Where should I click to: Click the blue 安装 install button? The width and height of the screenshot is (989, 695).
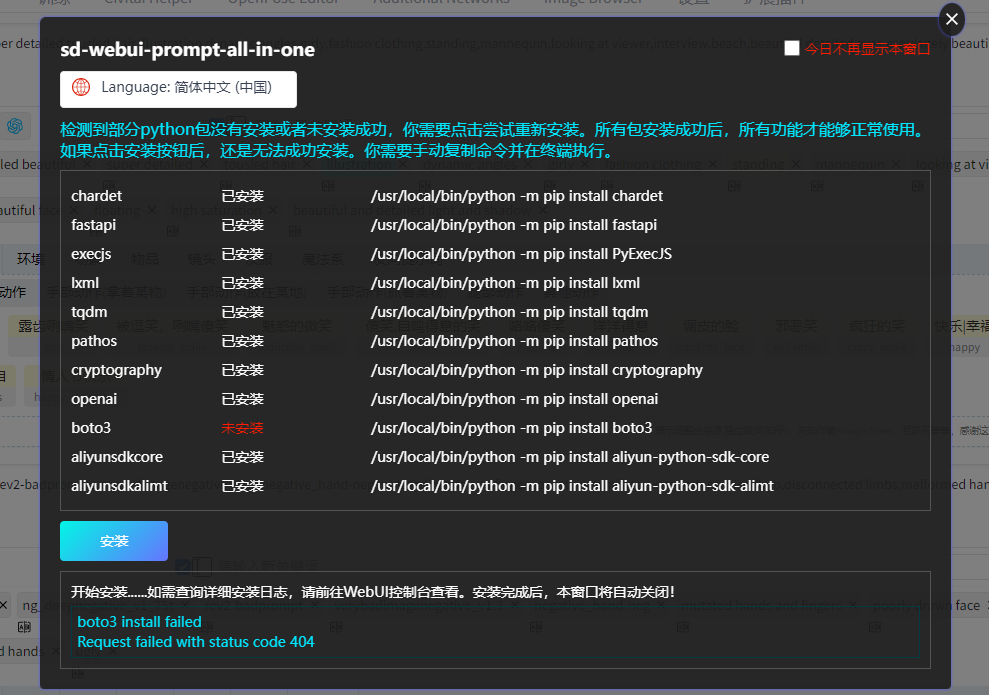point(113,540)
